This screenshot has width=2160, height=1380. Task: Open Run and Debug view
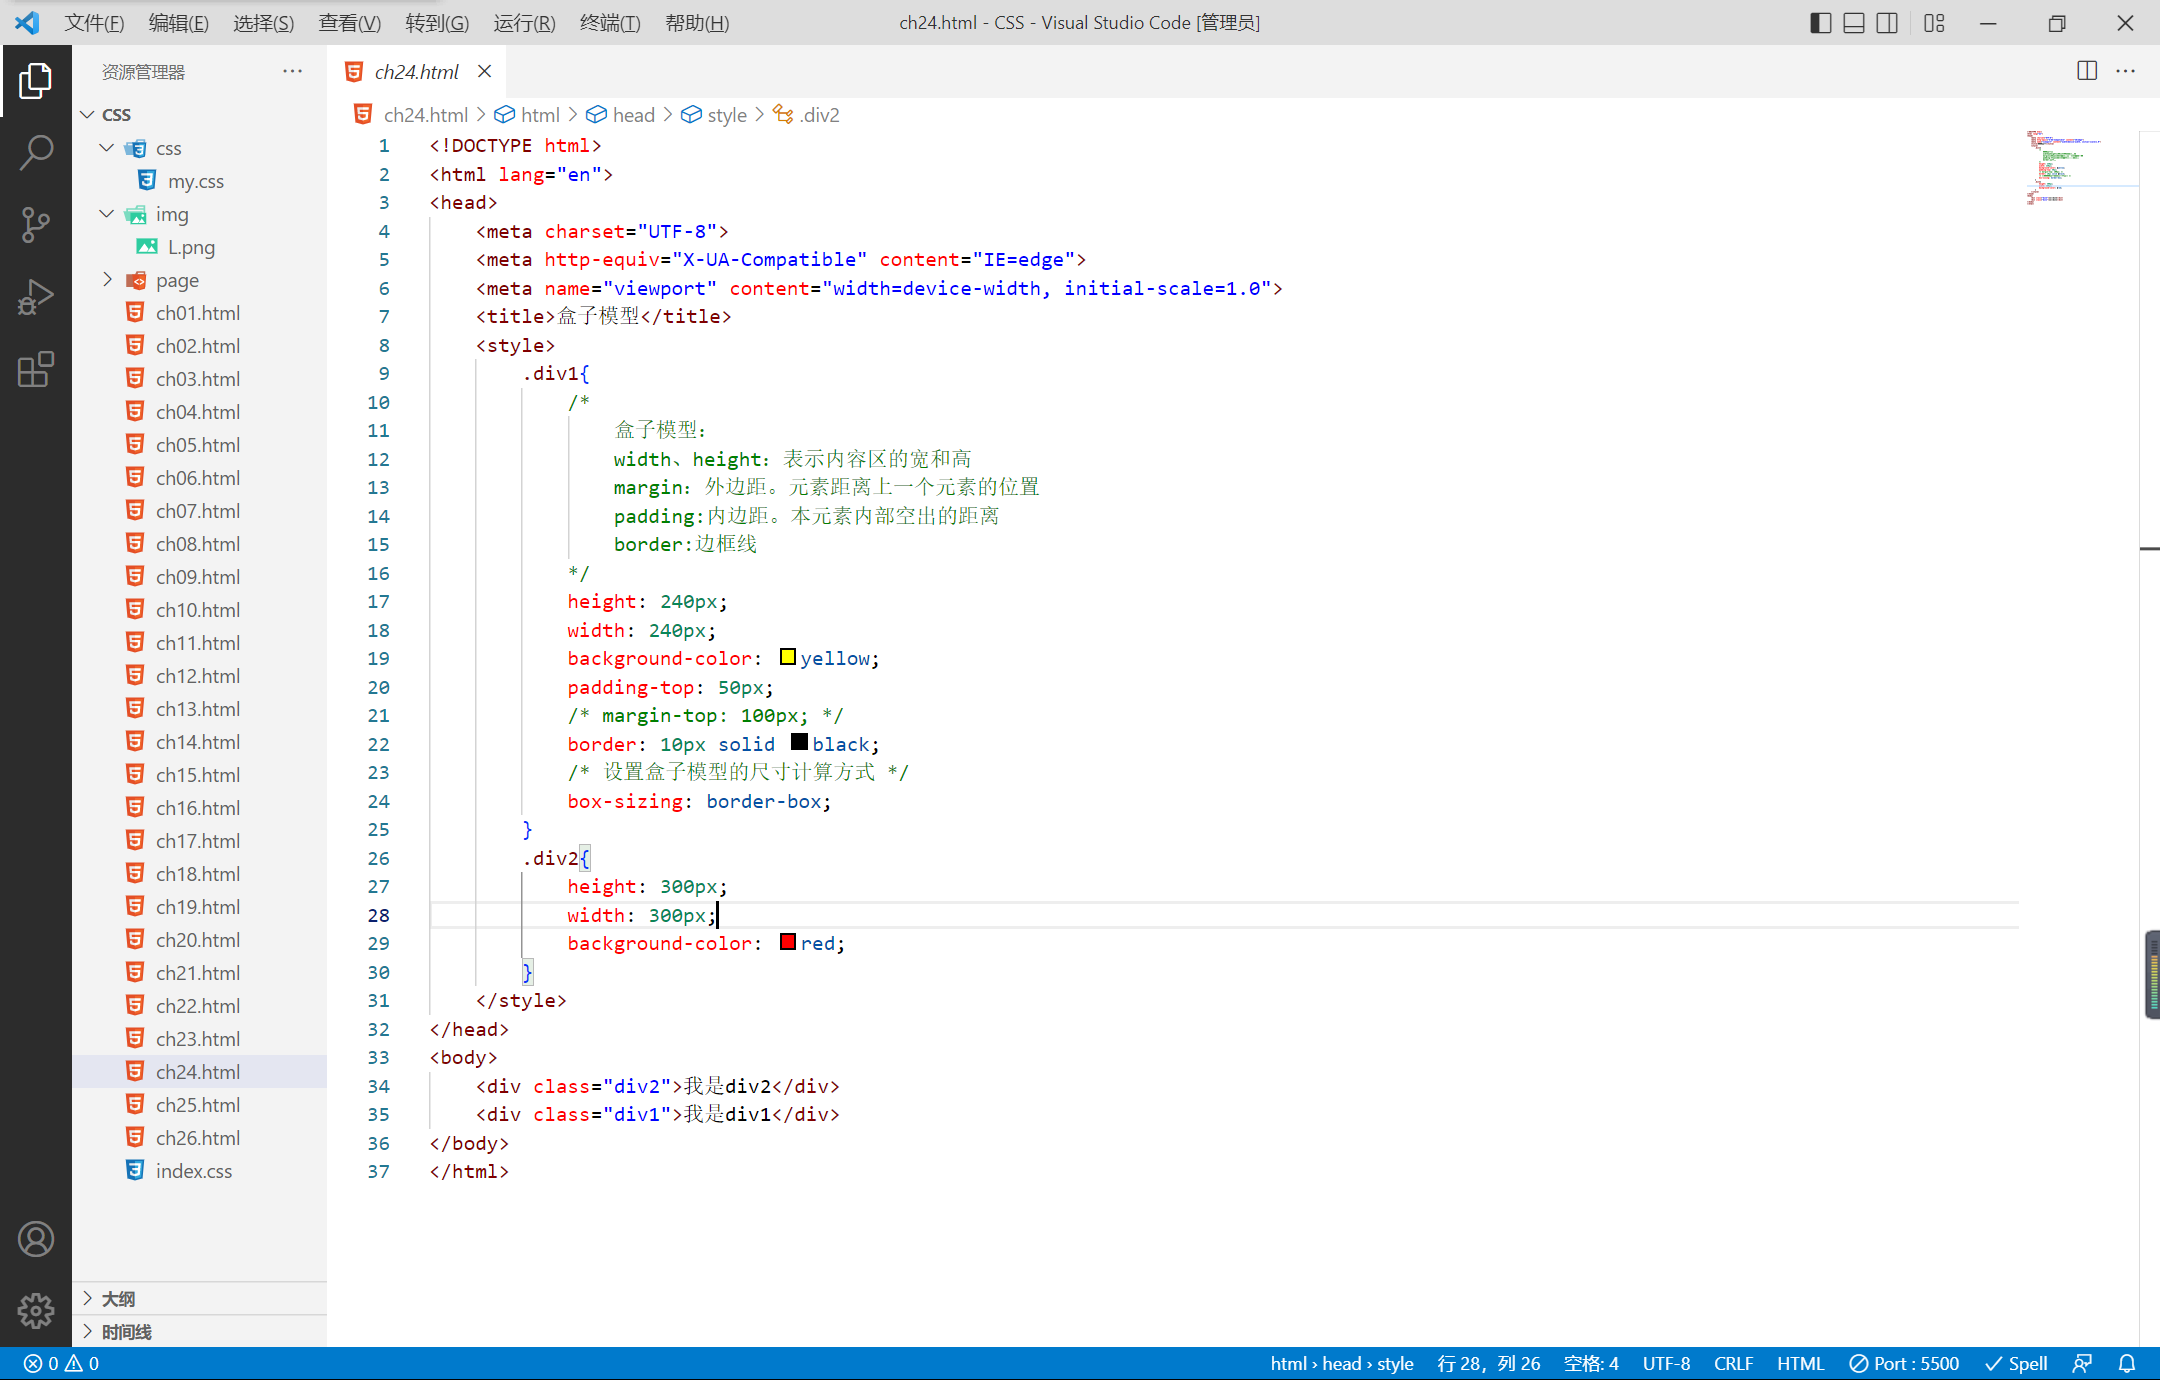[x=36, y=297]
